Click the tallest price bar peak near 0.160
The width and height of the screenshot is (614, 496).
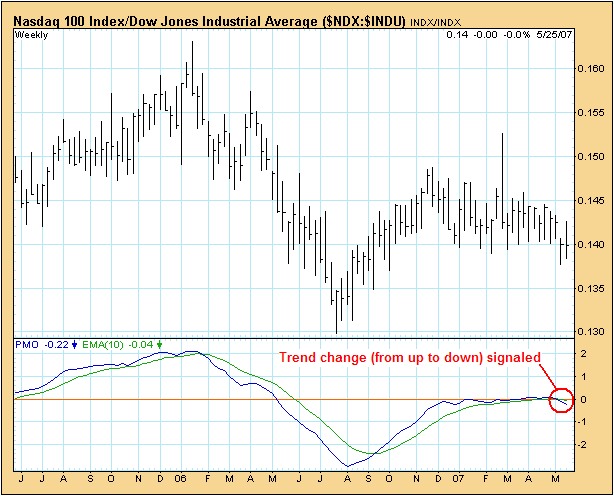click(192, 42)
